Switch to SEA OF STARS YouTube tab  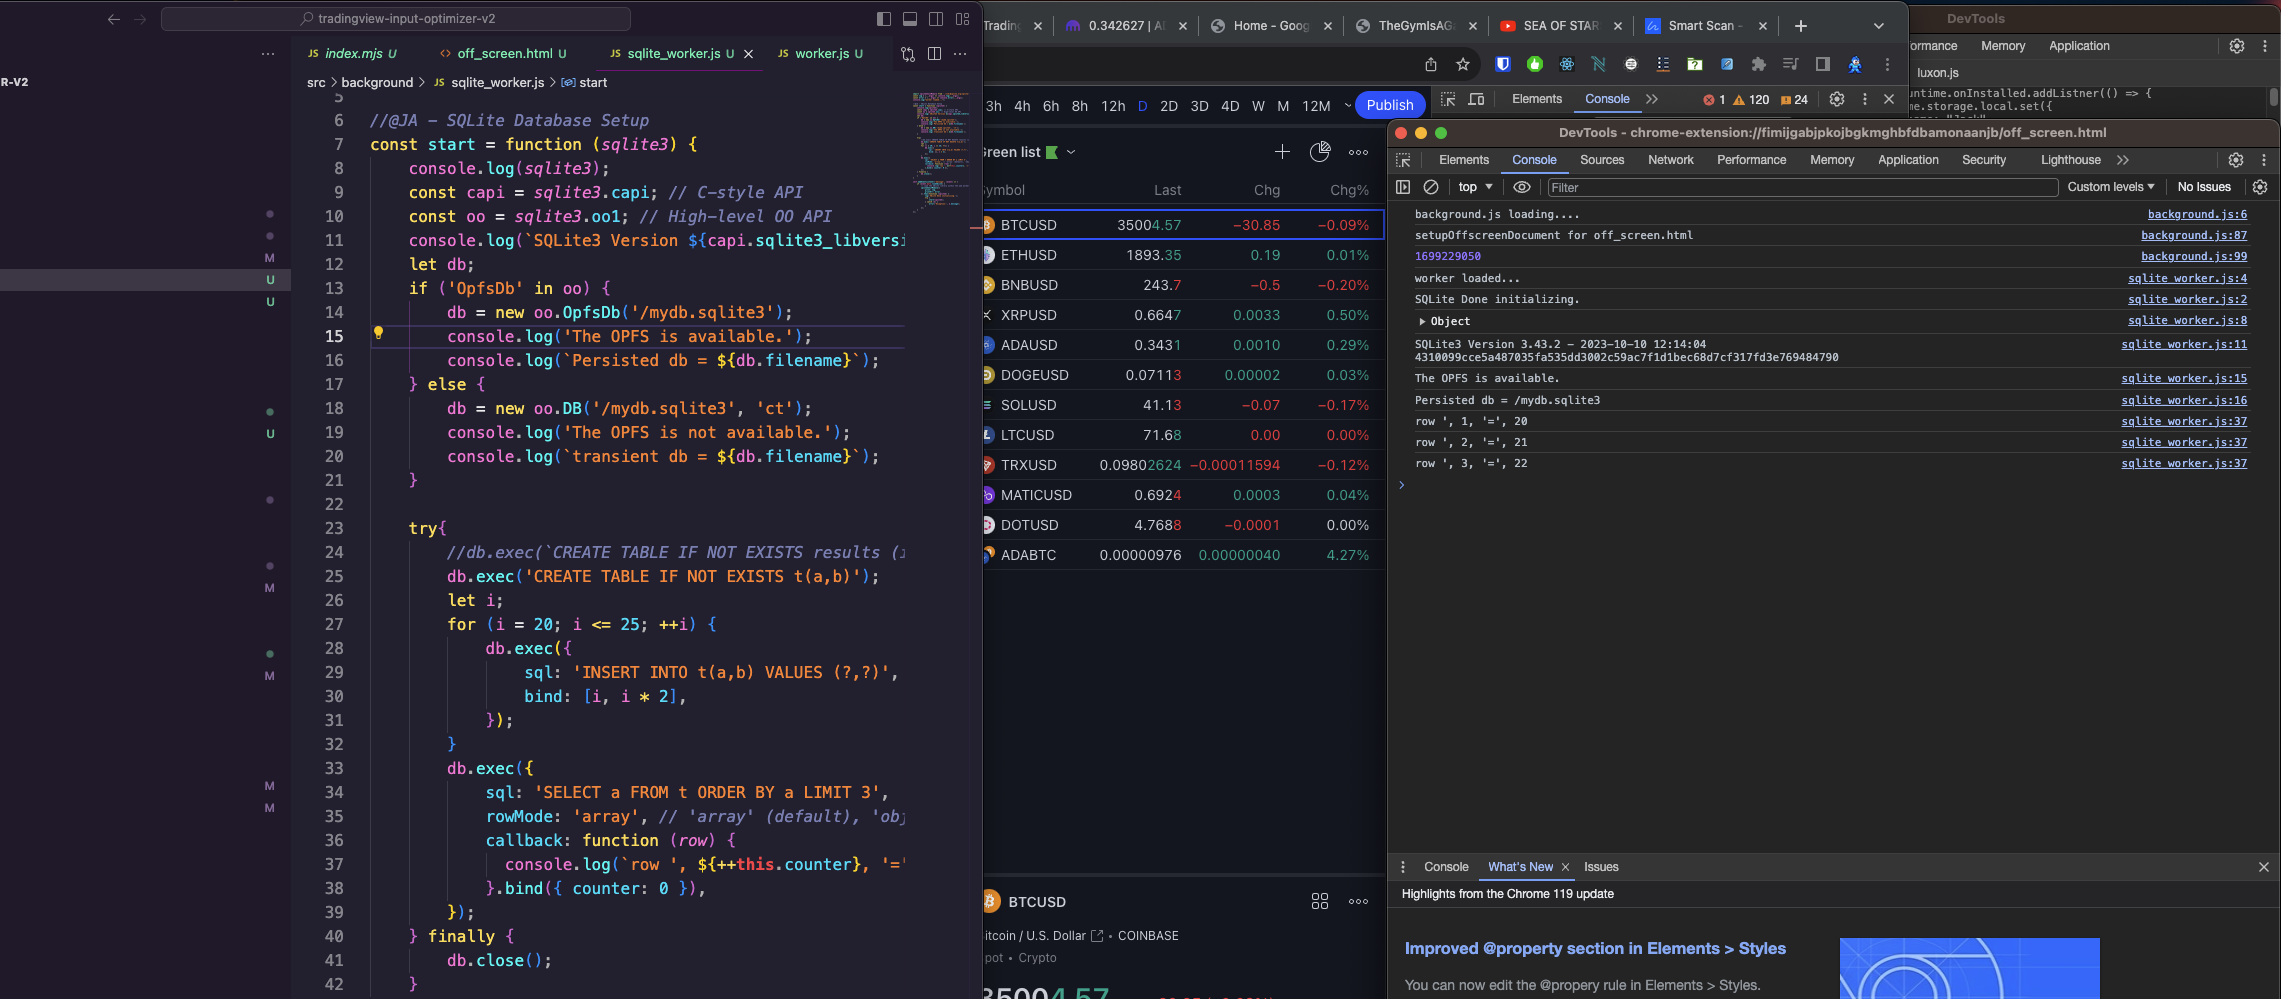pyautogui.click(x=1561, y=26)
